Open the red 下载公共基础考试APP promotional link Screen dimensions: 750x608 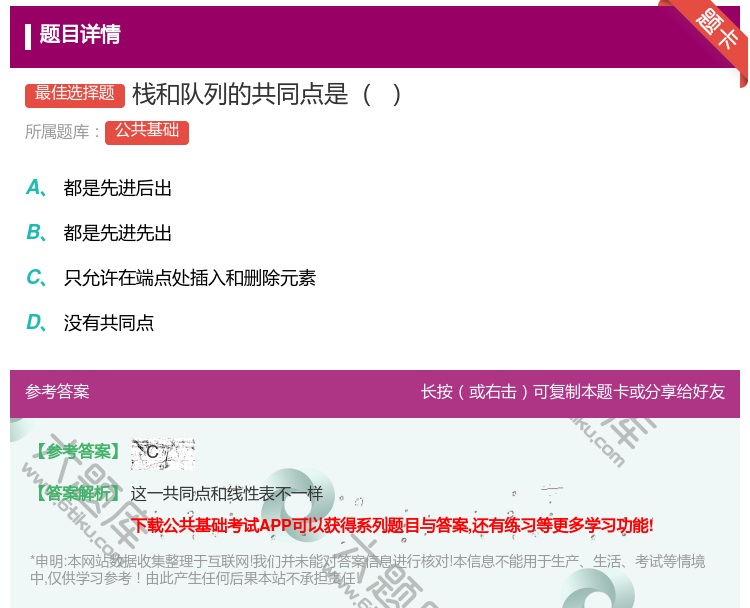point(392,525)
